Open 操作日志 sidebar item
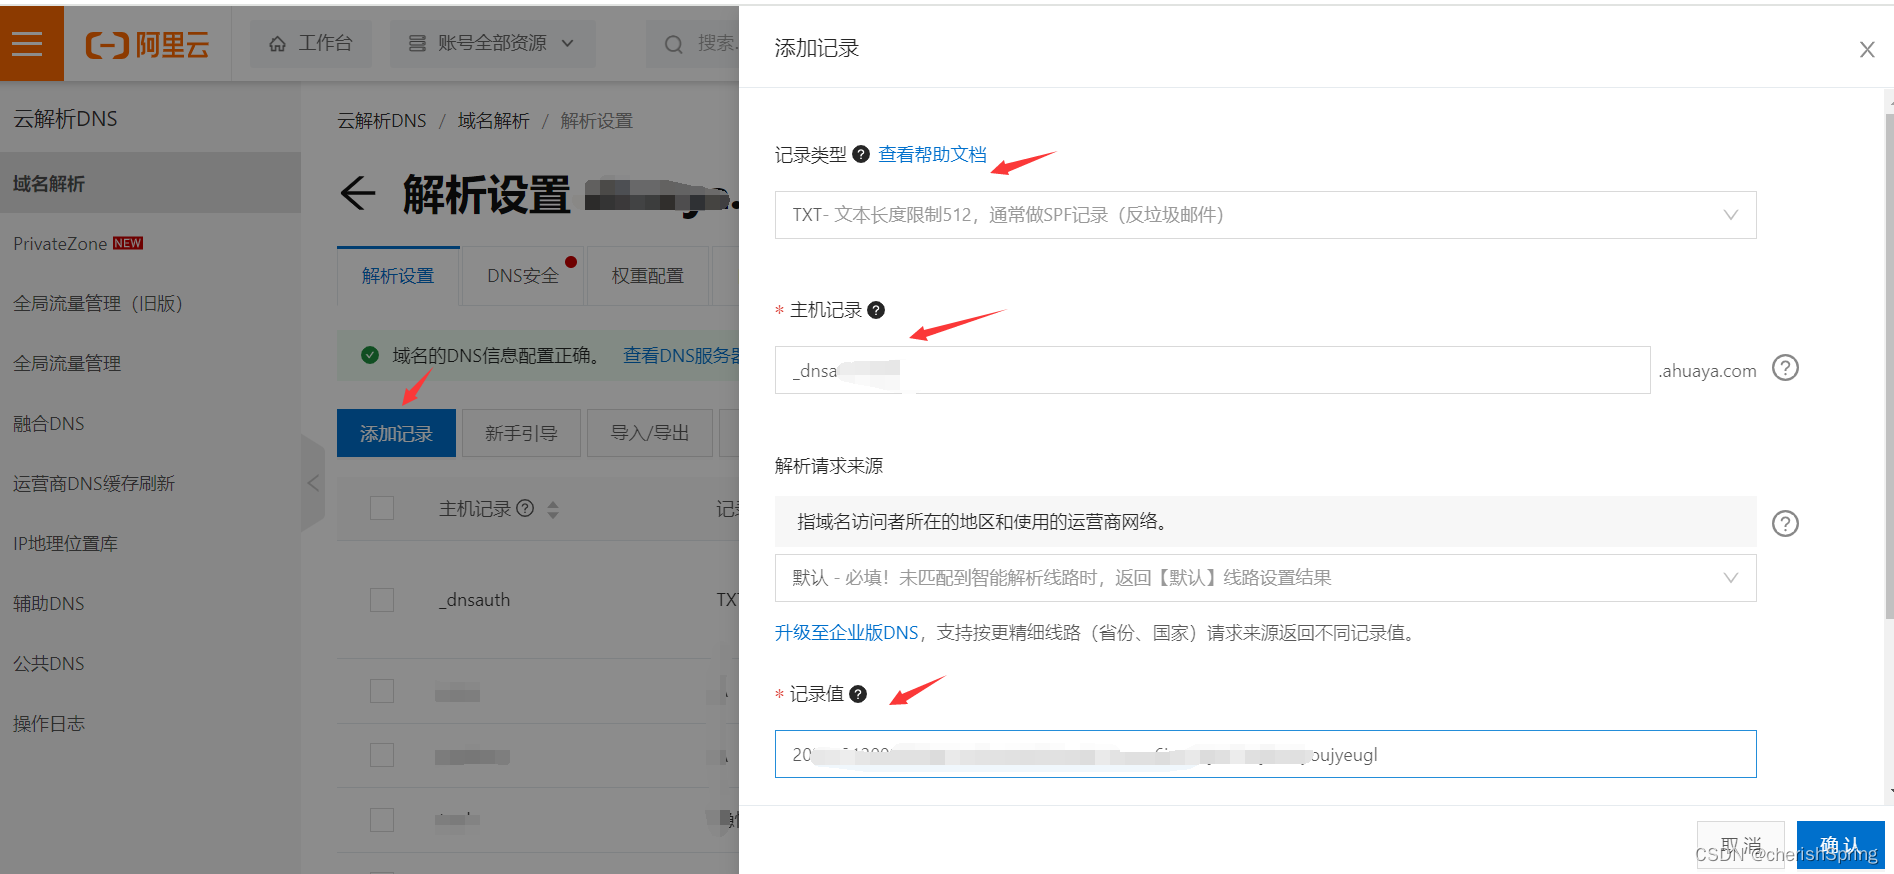This screenshot has height=874, width=1894. tap(150, 723)
